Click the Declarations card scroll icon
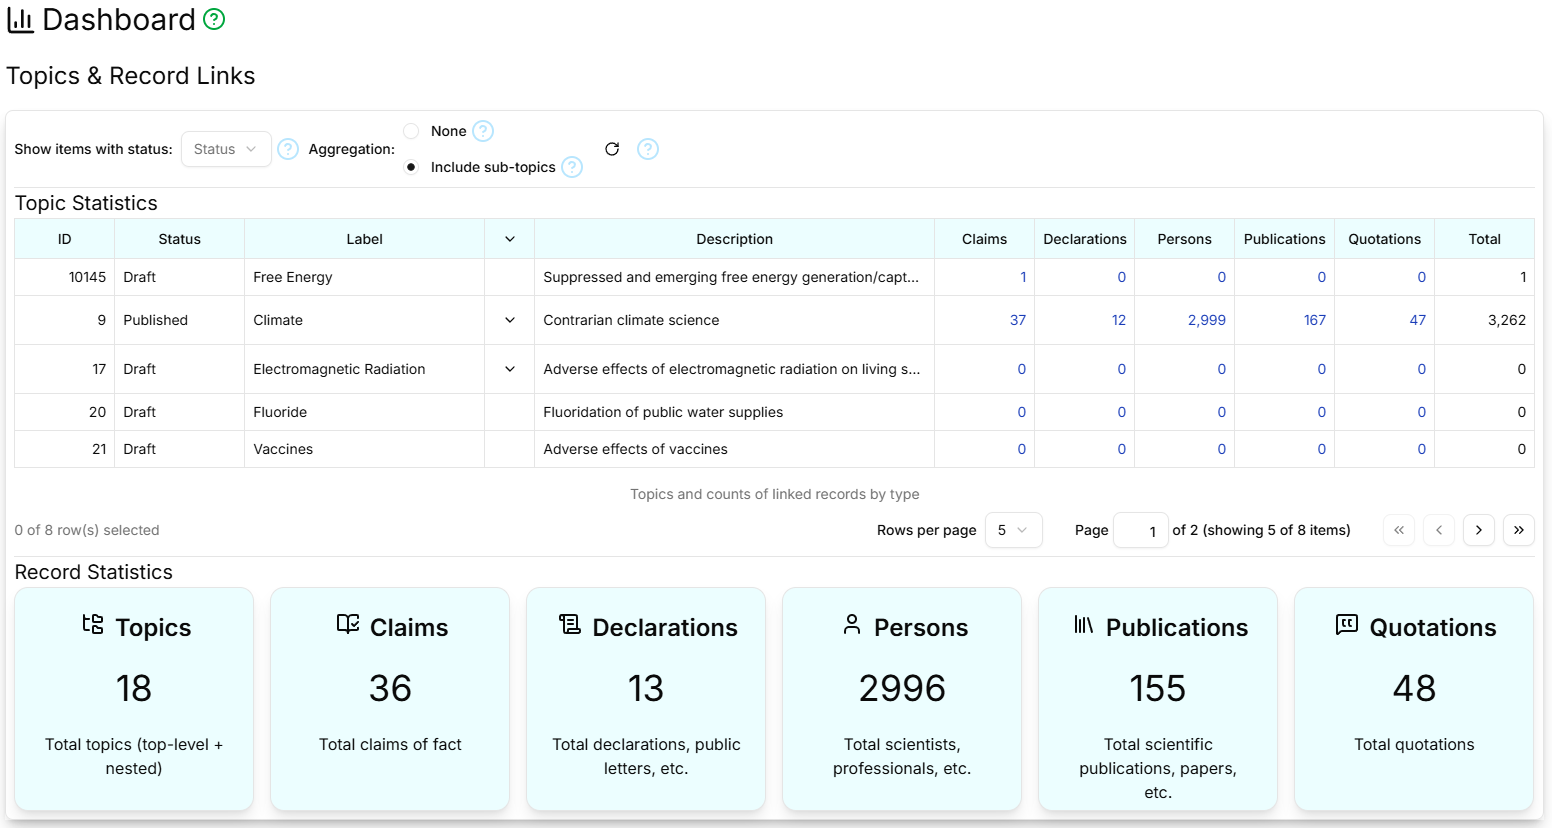The width and height of the screenshot is (1552, 828). click(x=570, y=625)
